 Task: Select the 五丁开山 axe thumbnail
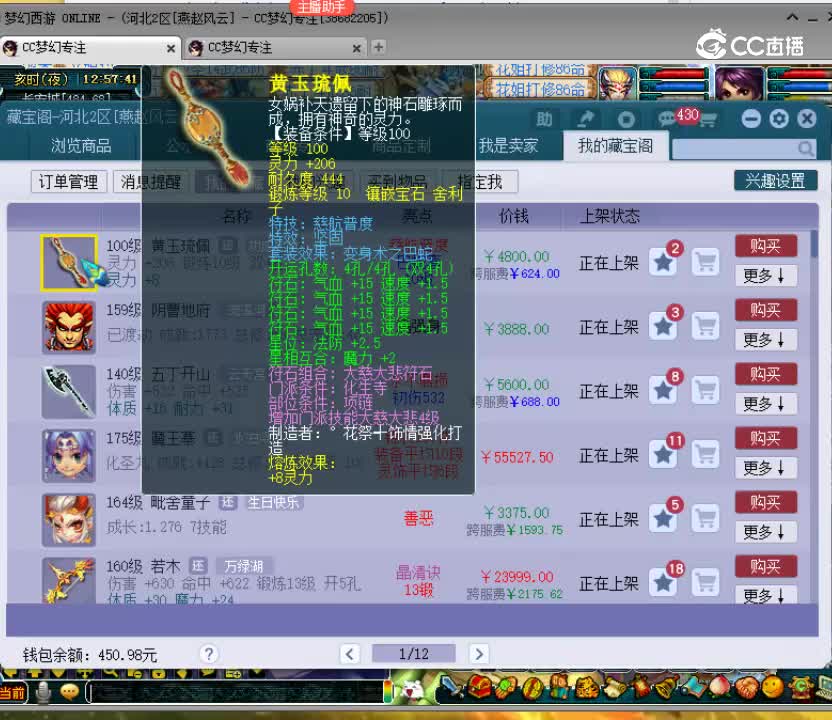[69, 391]
